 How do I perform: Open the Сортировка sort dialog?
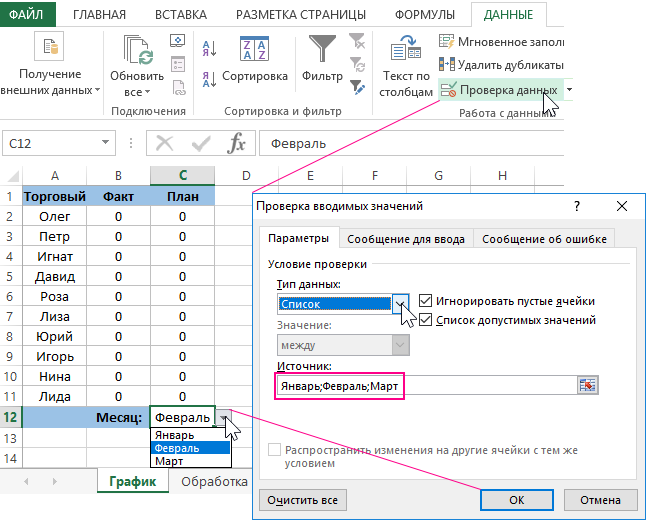pyautogui.click(x=254, y=58)
